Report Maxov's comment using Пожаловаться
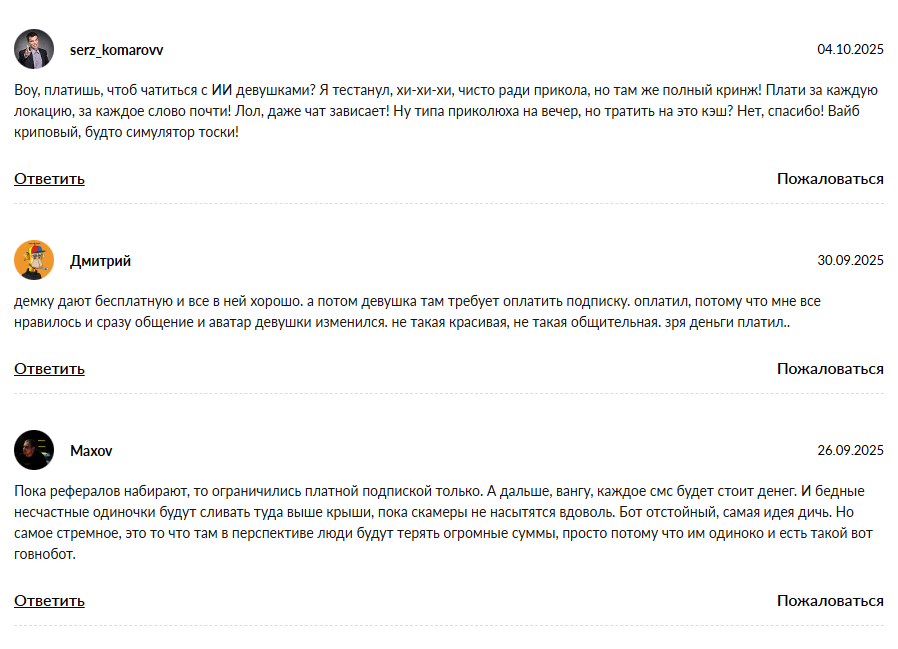Screen dimensions: 898x649 tap(830, 601)
